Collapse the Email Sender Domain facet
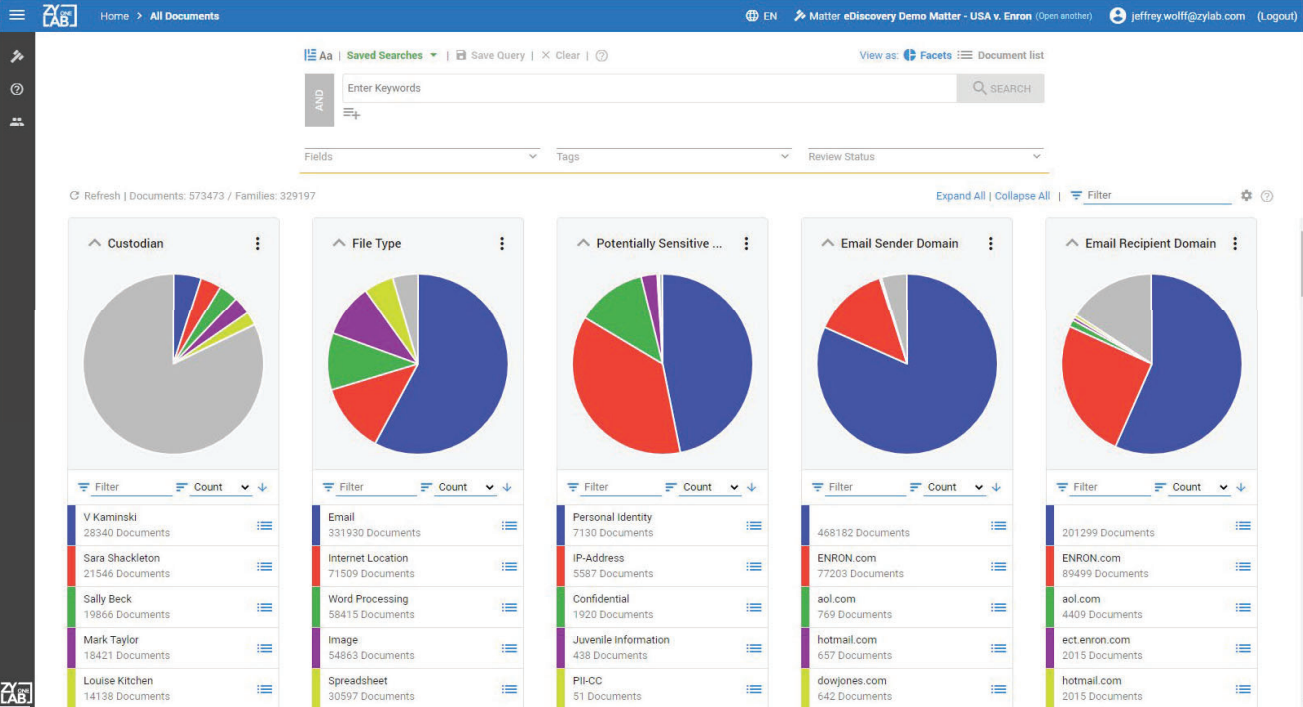Viewport: 1303px width, 707px height. click(x=826, y=243)
